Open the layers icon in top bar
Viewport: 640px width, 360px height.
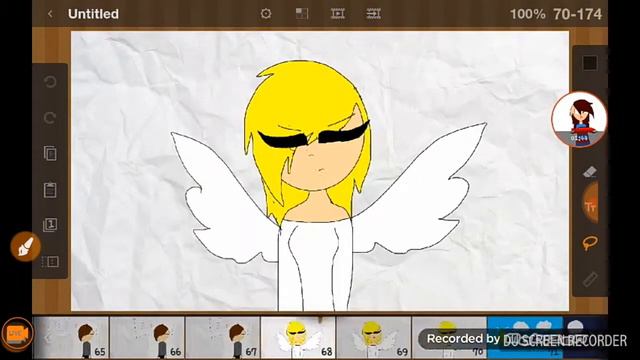302,14
